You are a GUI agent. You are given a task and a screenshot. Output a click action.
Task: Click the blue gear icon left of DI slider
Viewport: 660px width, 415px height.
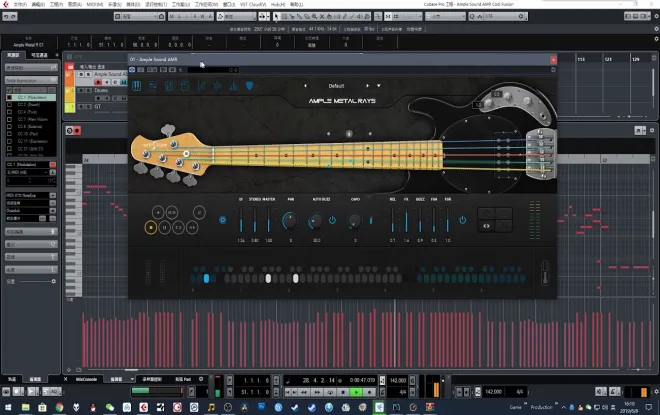[x=223, y=220]
